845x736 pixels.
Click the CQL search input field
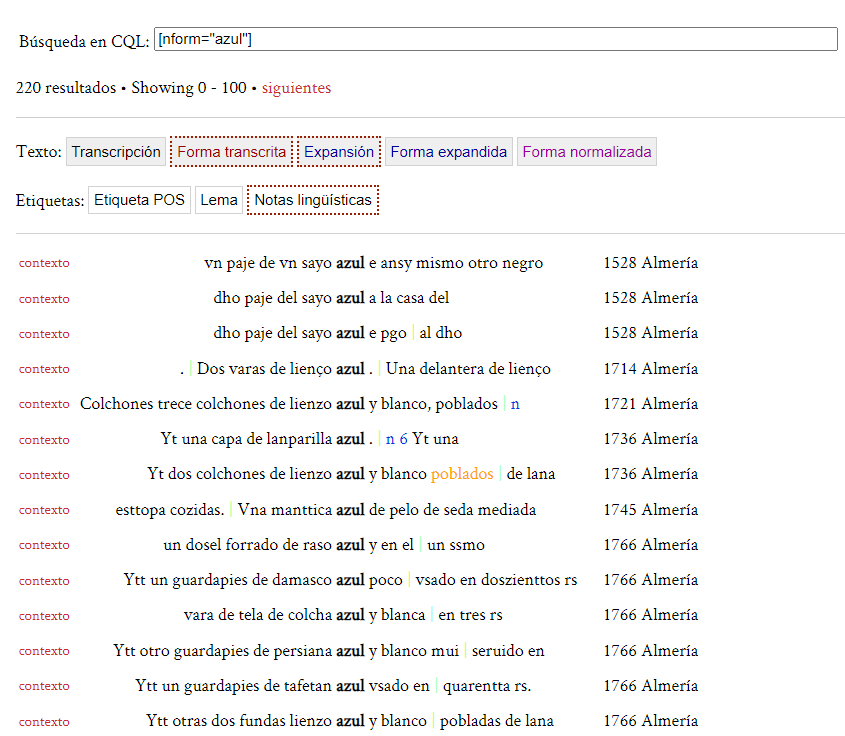(x=495, y=39)
